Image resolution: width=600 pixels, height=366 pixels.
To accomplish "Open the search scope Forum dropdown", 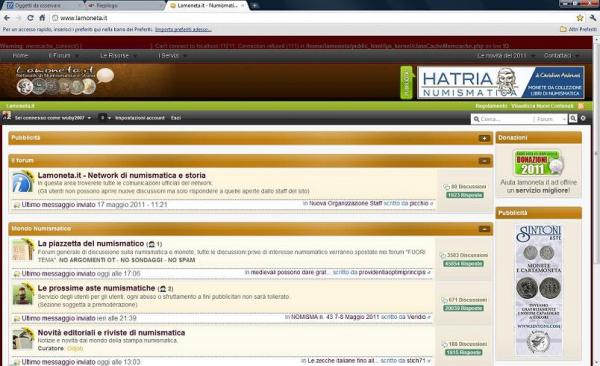I will point(551,119).
